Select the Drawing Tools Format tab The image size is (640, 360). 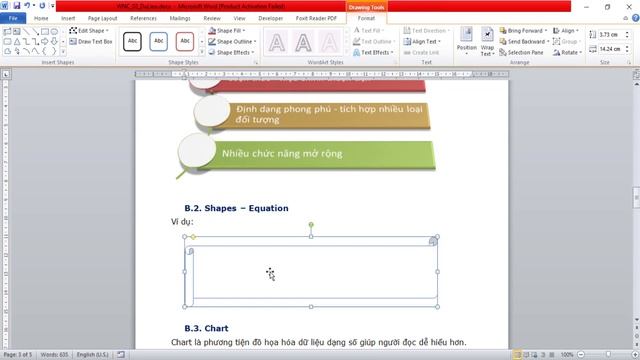[366, 18]
